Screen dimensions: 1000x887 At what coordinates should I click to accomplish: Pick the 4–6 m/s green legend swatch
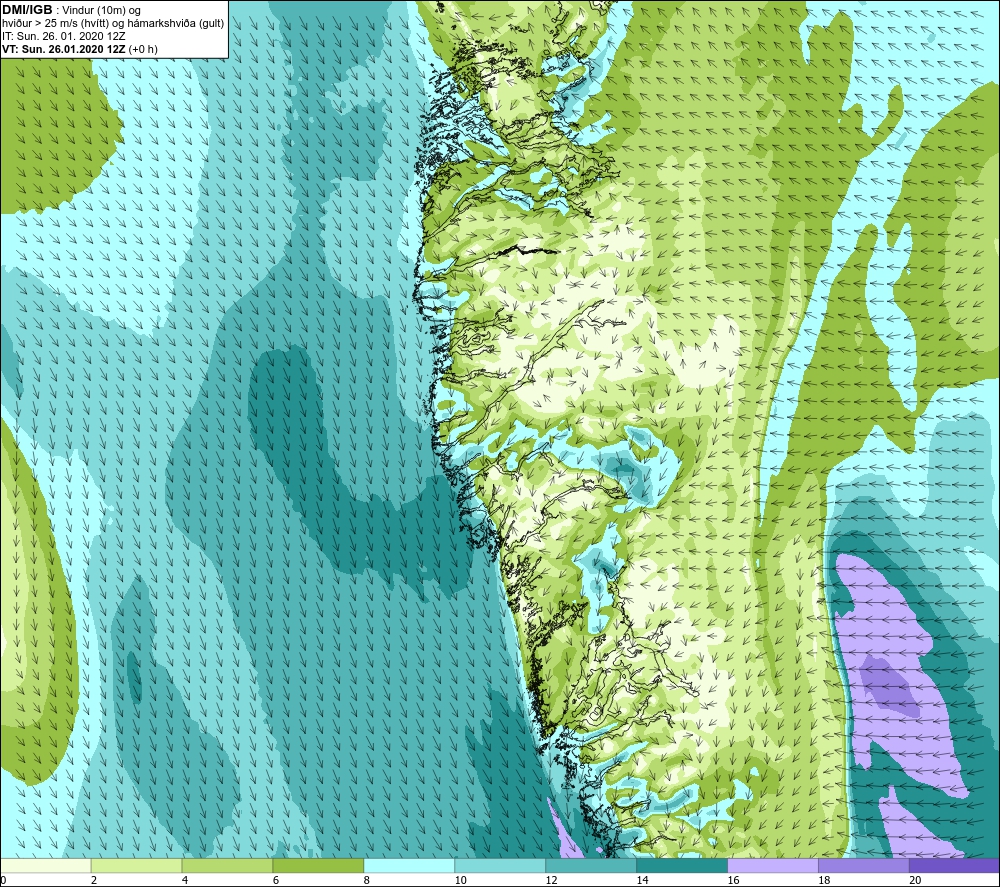tap(227, 866)
